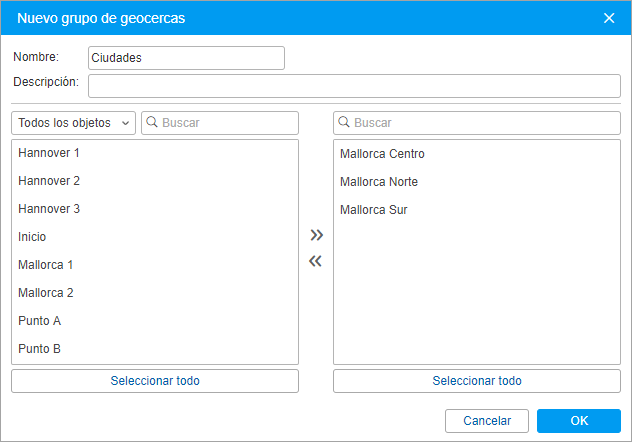This screenshot has width=632, height=442.
Task: Select Mallorca 2 in available list
Action: [155, 293]
